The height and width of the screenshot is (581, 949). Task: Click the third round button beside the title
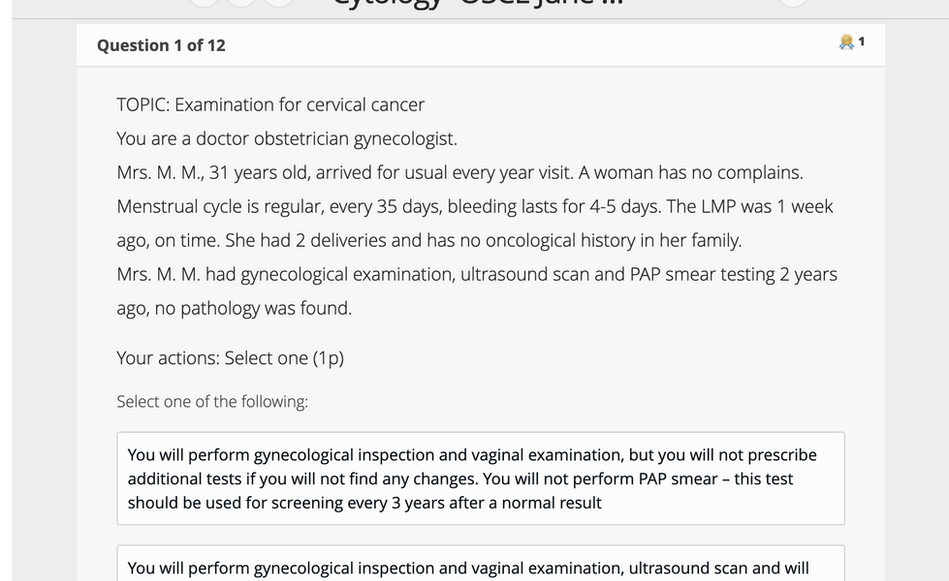pos(279,2)
